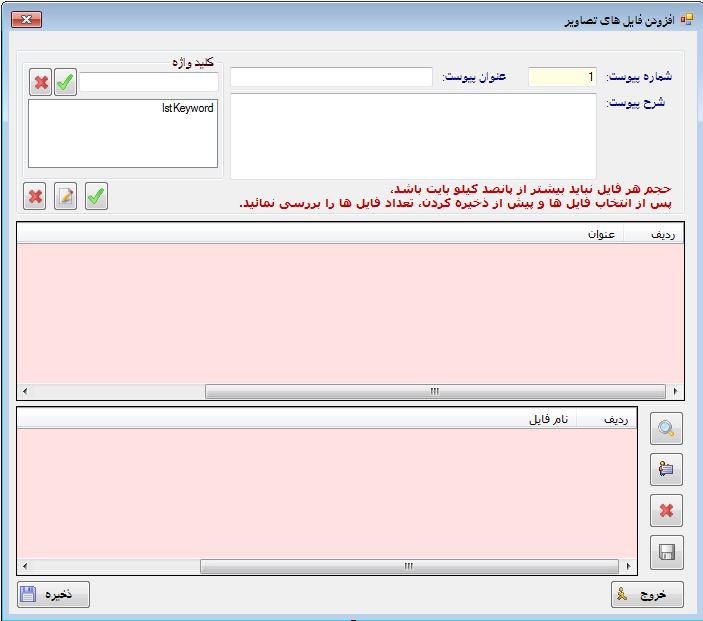Focus the کلید واژه keyword text field
The image size is (703, 621).
point(149,82)
